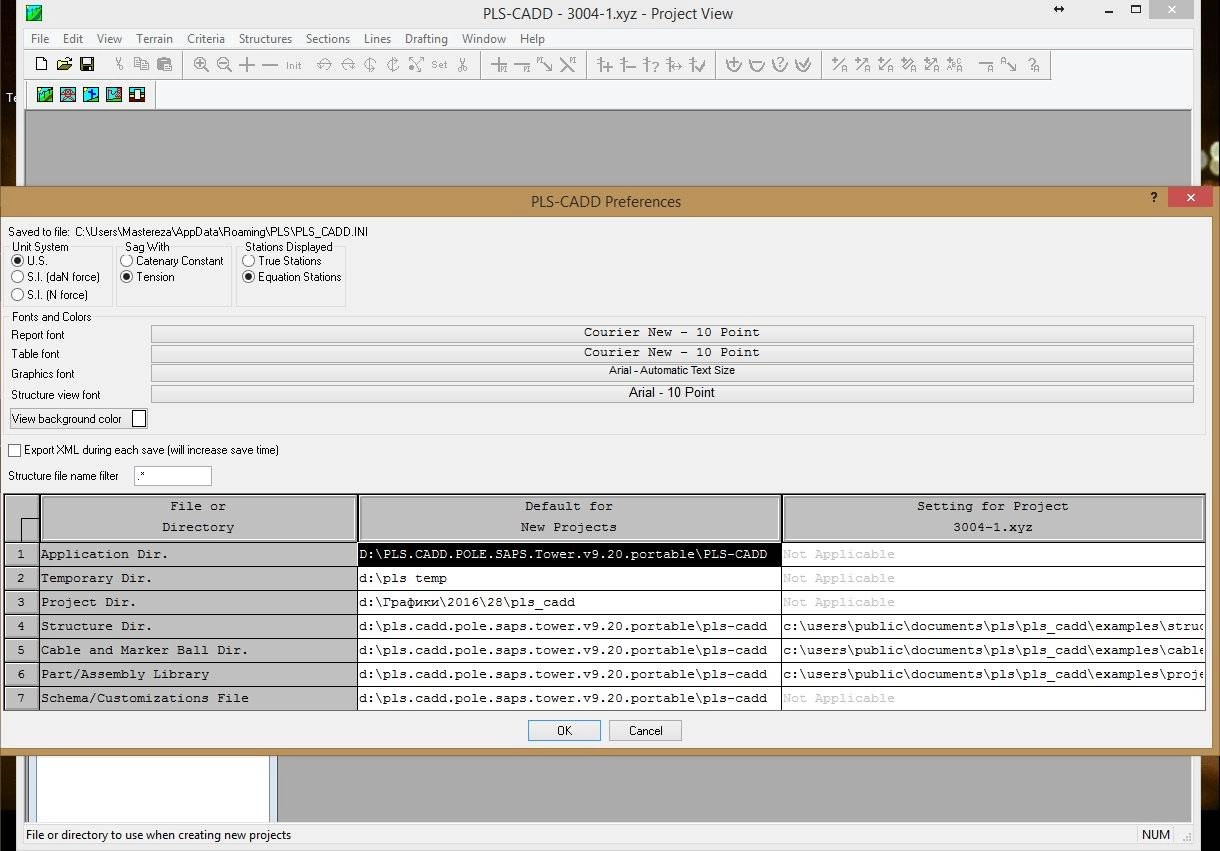Image resolution: width=1220 pixels, height=851 pixels.
Task: Click the NUM indicator in status bar
Action: pos(1156,835)
